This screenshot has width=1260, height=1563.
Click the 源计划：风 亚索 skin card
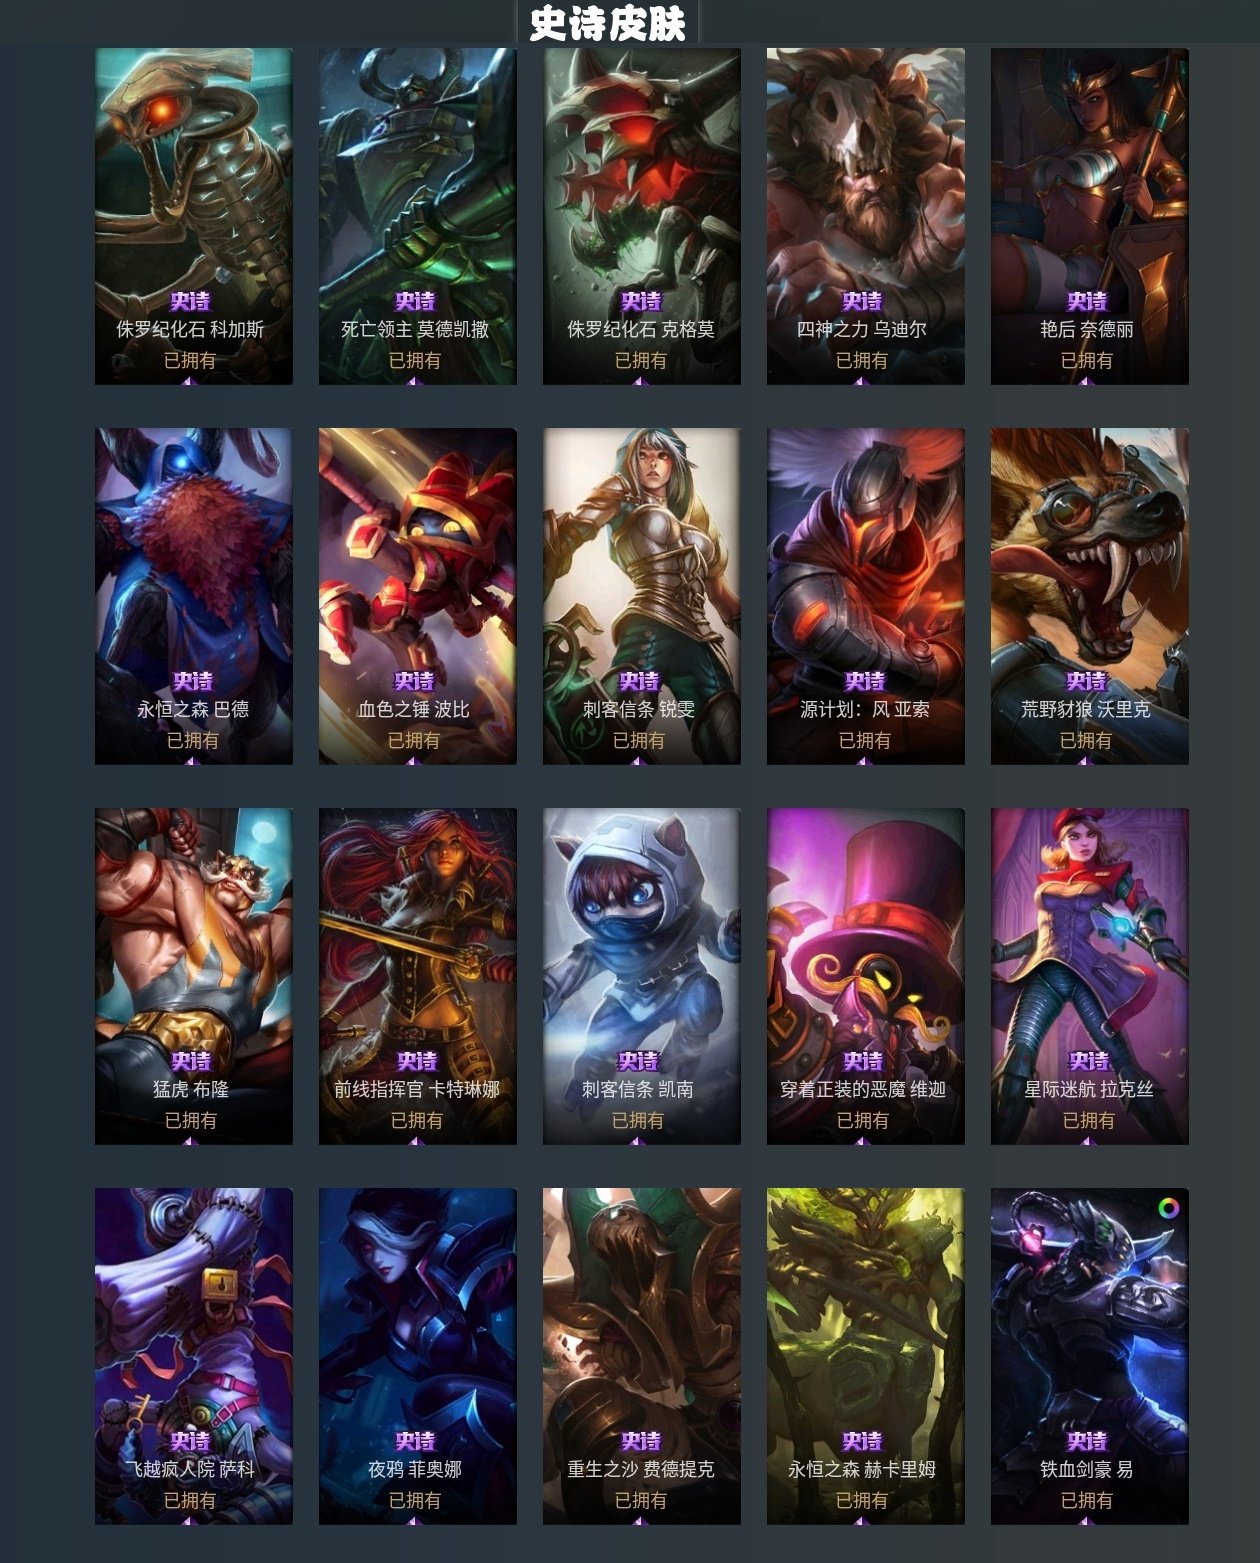coord(866,596)
